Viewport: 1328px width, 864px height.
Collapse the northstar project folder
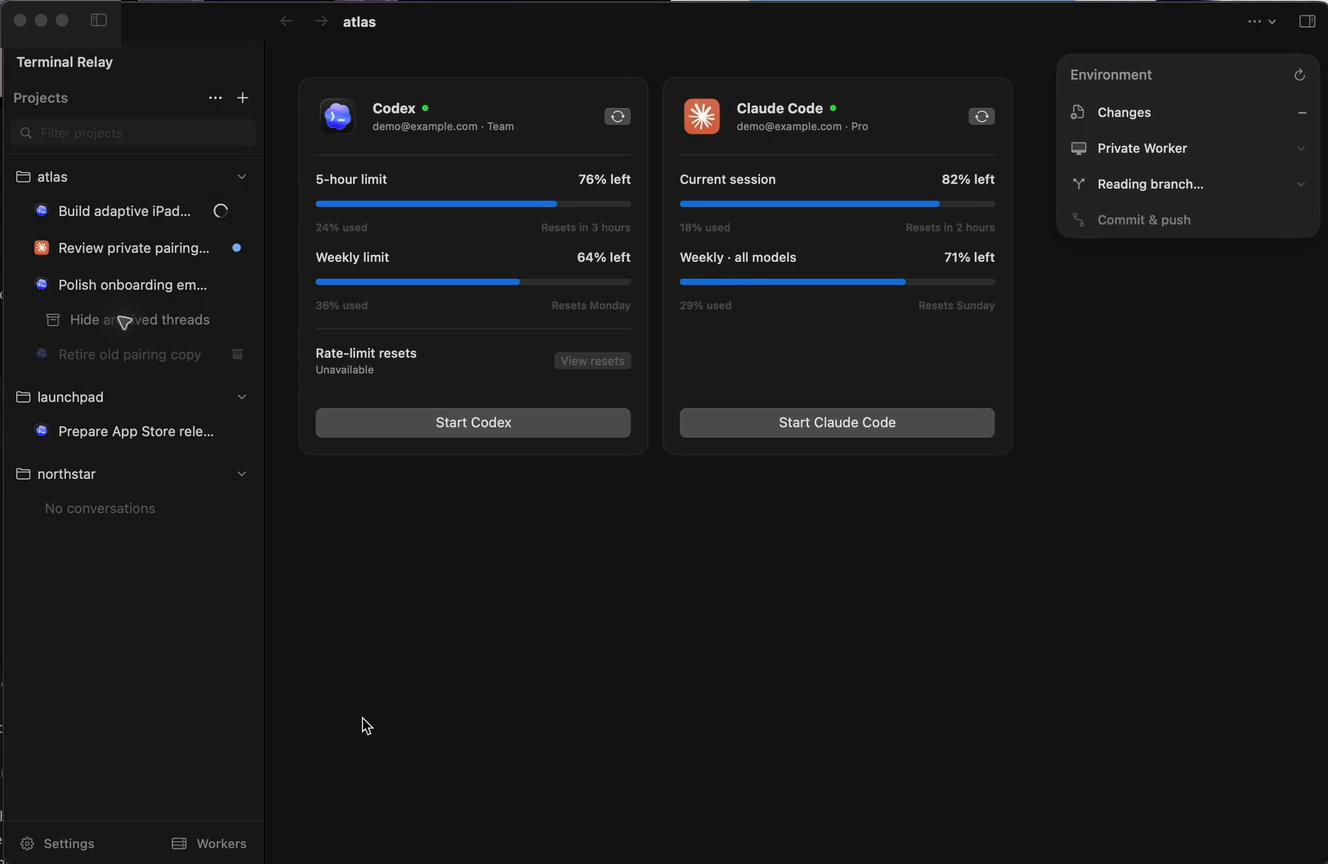pos(241,474)
